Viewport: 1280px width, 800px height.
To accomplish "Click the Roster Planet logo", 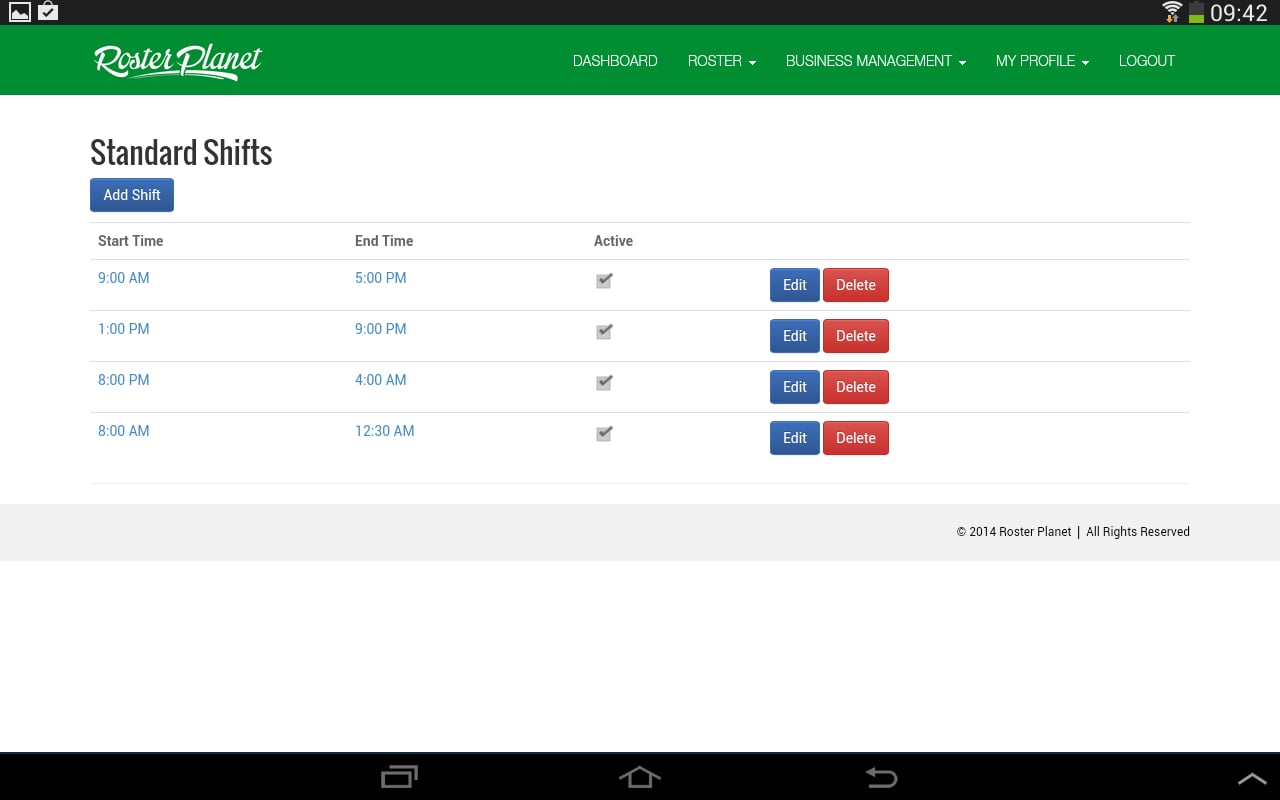I will 178,61.
